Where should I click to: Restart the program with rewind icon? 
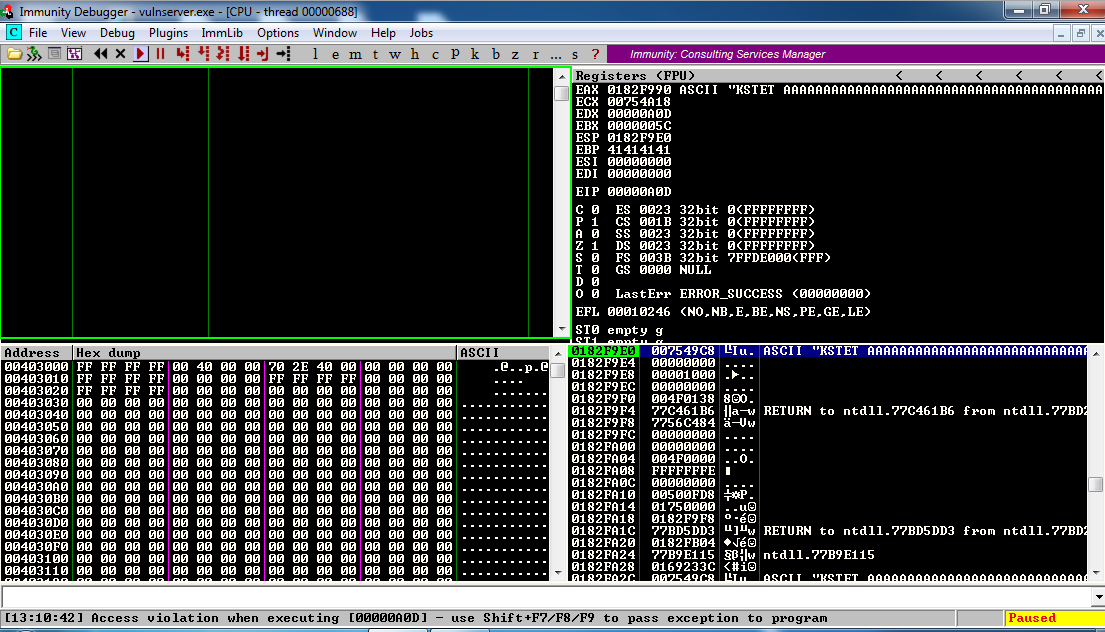click(x=101, y=54)
